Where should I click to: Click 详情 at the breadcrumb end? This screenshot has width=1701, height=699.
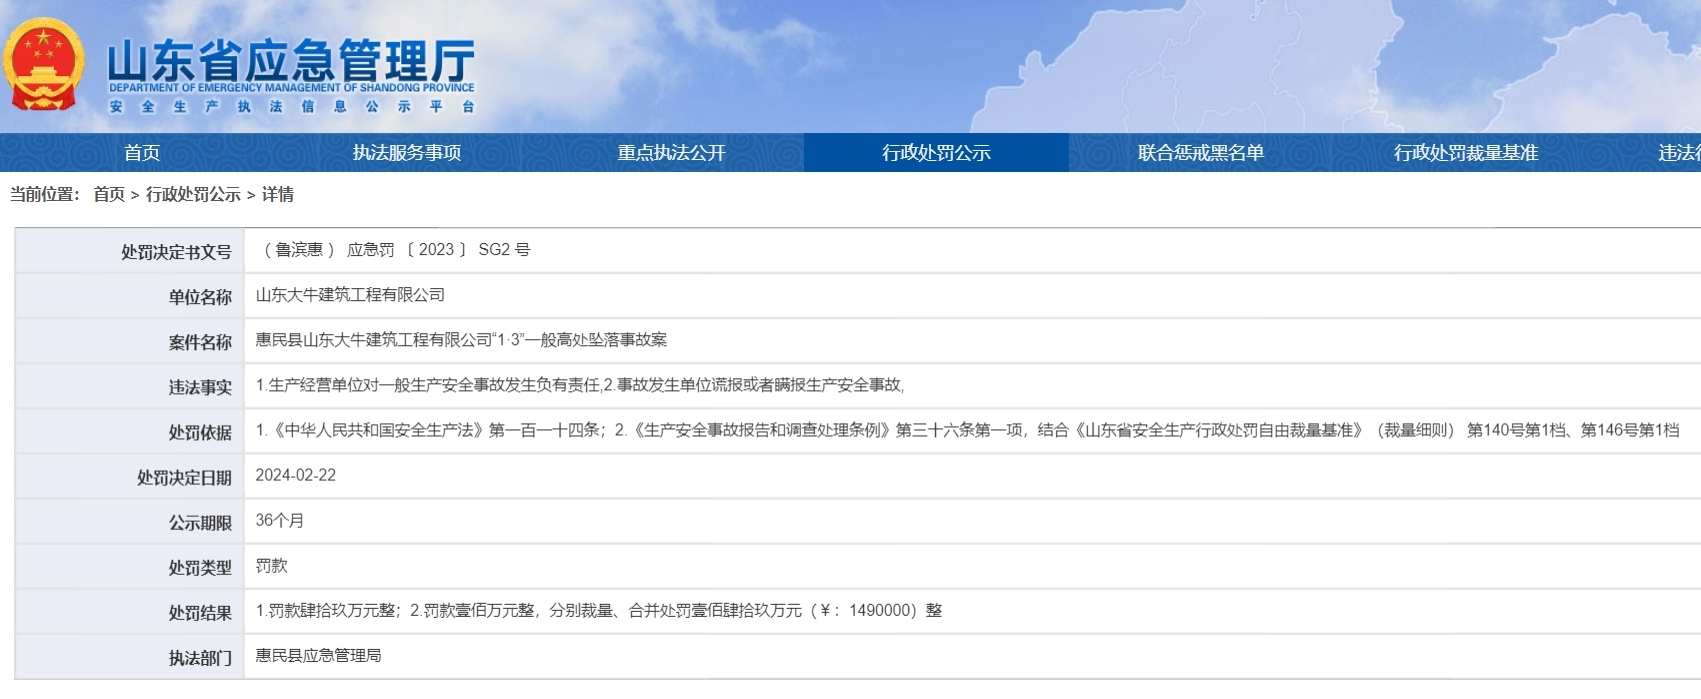(x=278, y=195)
